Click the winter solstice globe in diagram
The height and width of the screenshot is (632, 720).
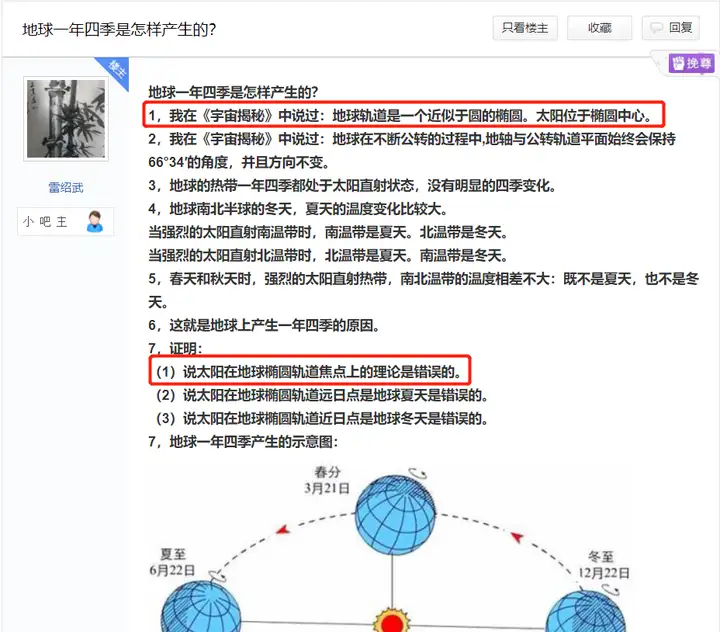tap(586, 612)
